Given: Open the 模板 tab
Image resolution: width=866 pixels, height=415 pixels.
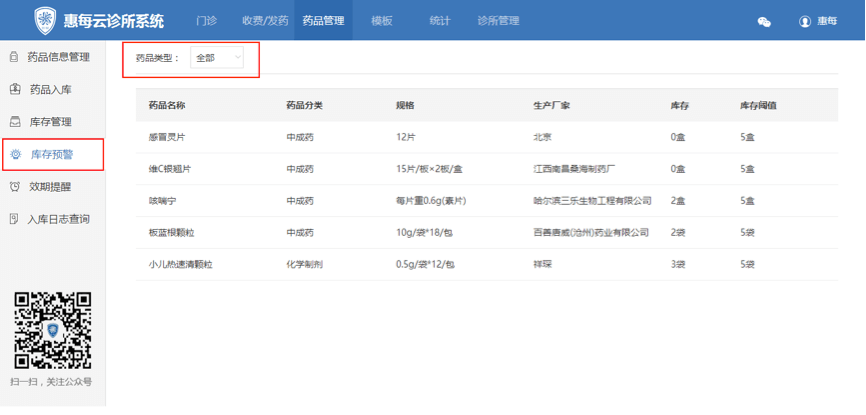Looking at the screenshot, I should [x=382, y=21].
